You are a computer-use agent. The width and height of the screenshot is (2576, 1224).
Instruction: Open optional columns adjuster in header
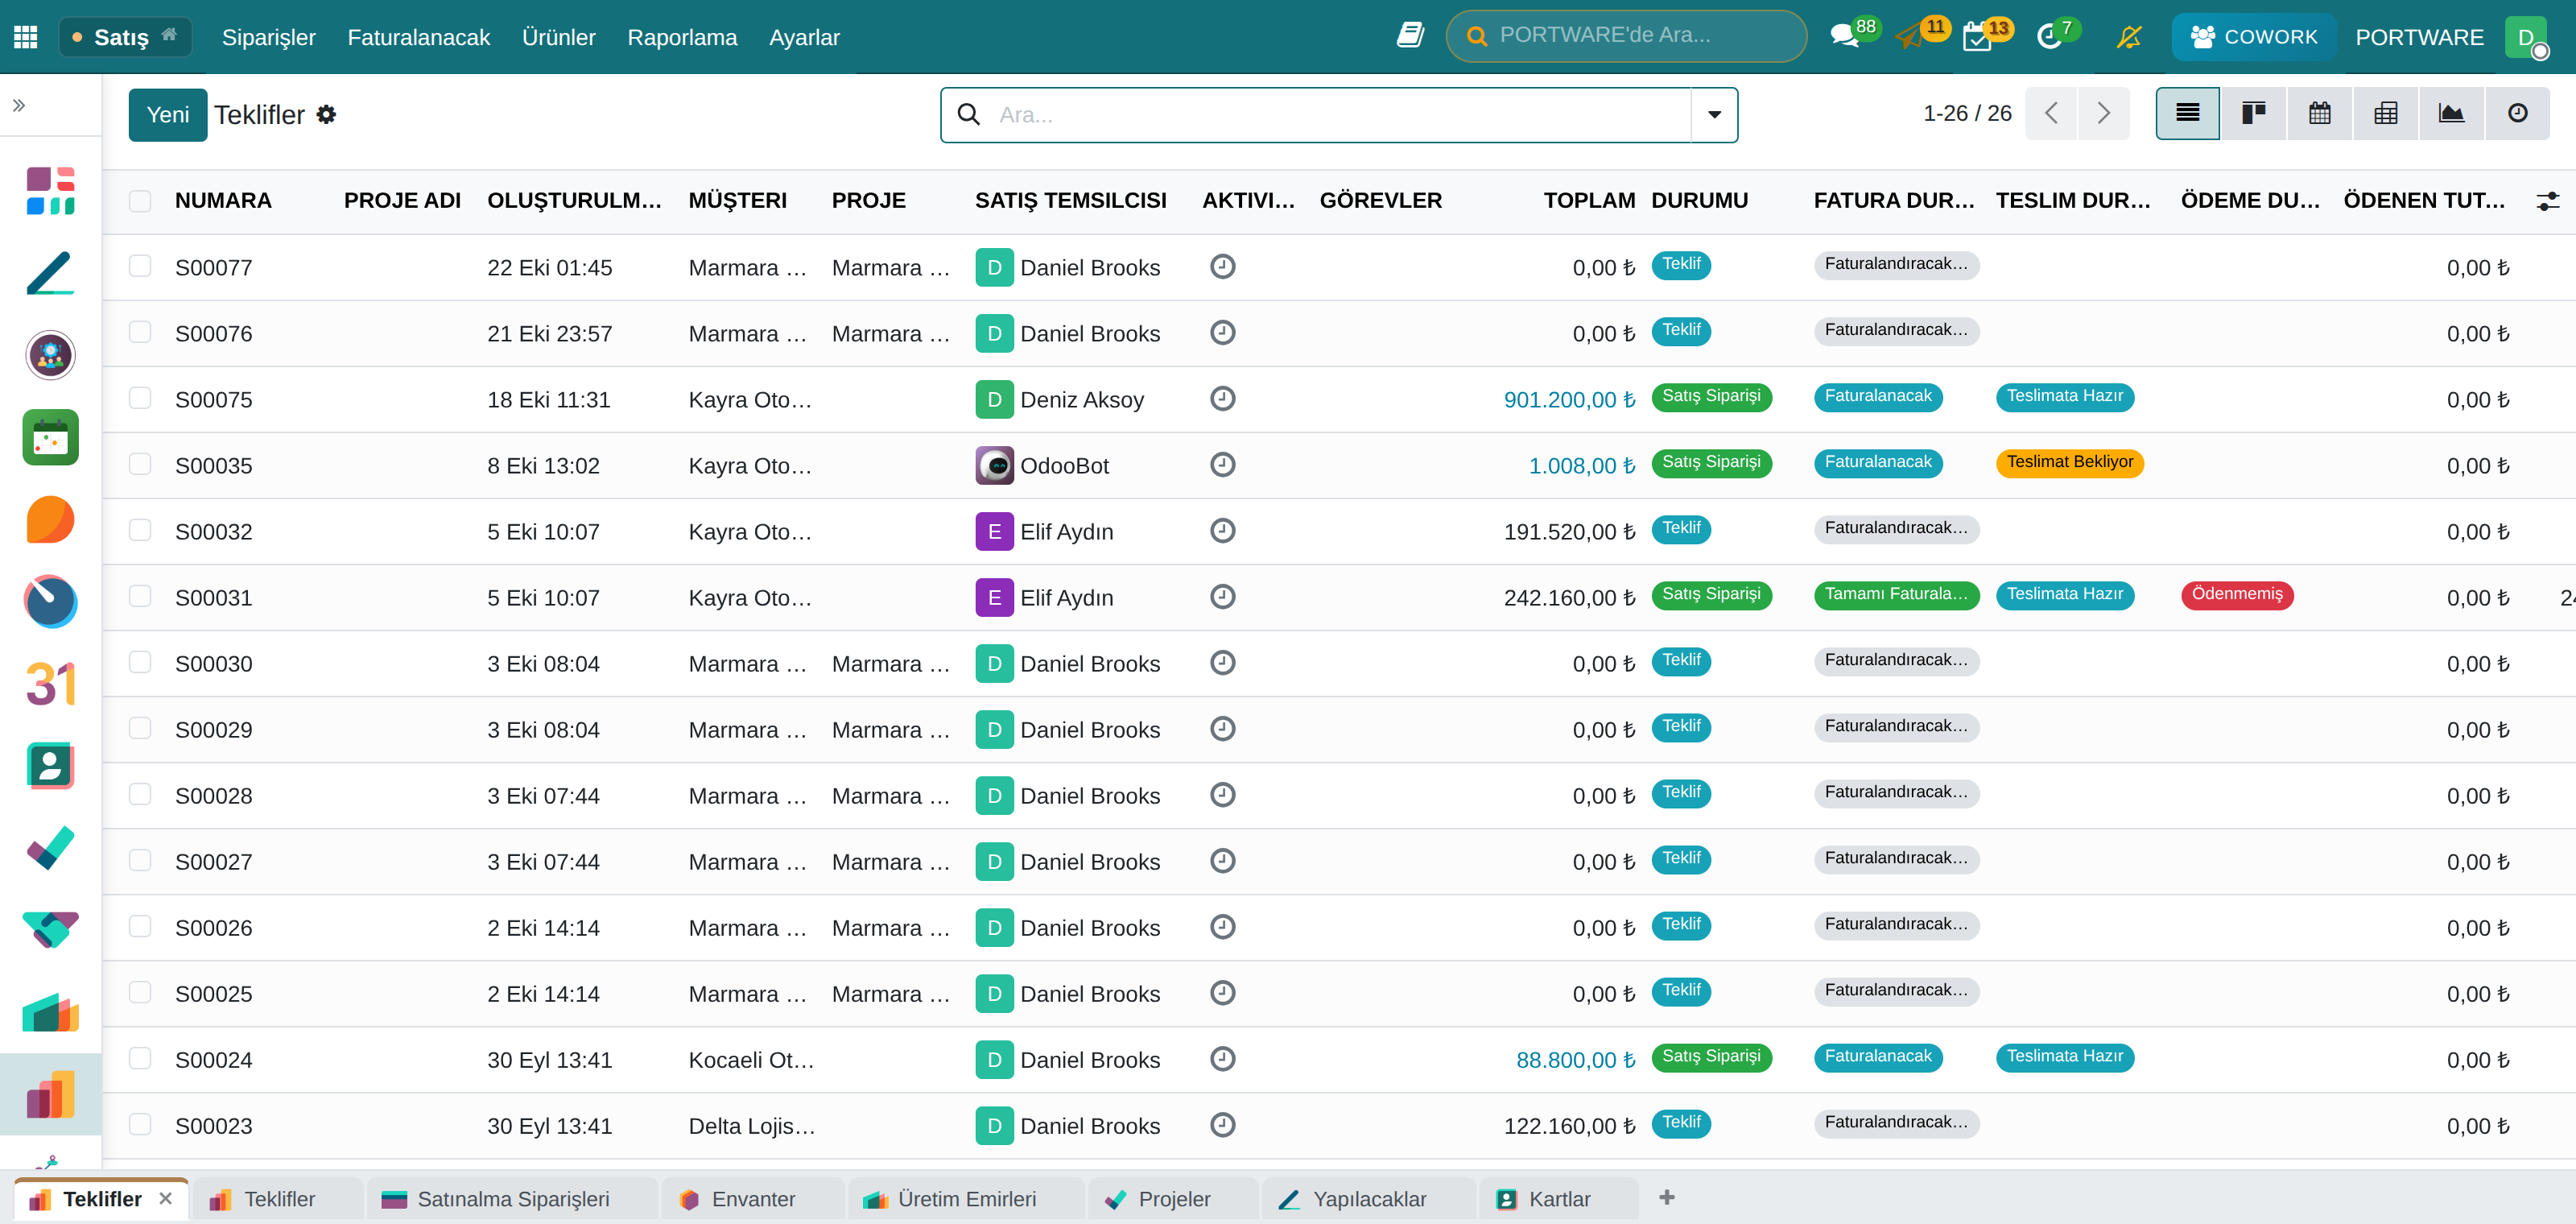2547,201
